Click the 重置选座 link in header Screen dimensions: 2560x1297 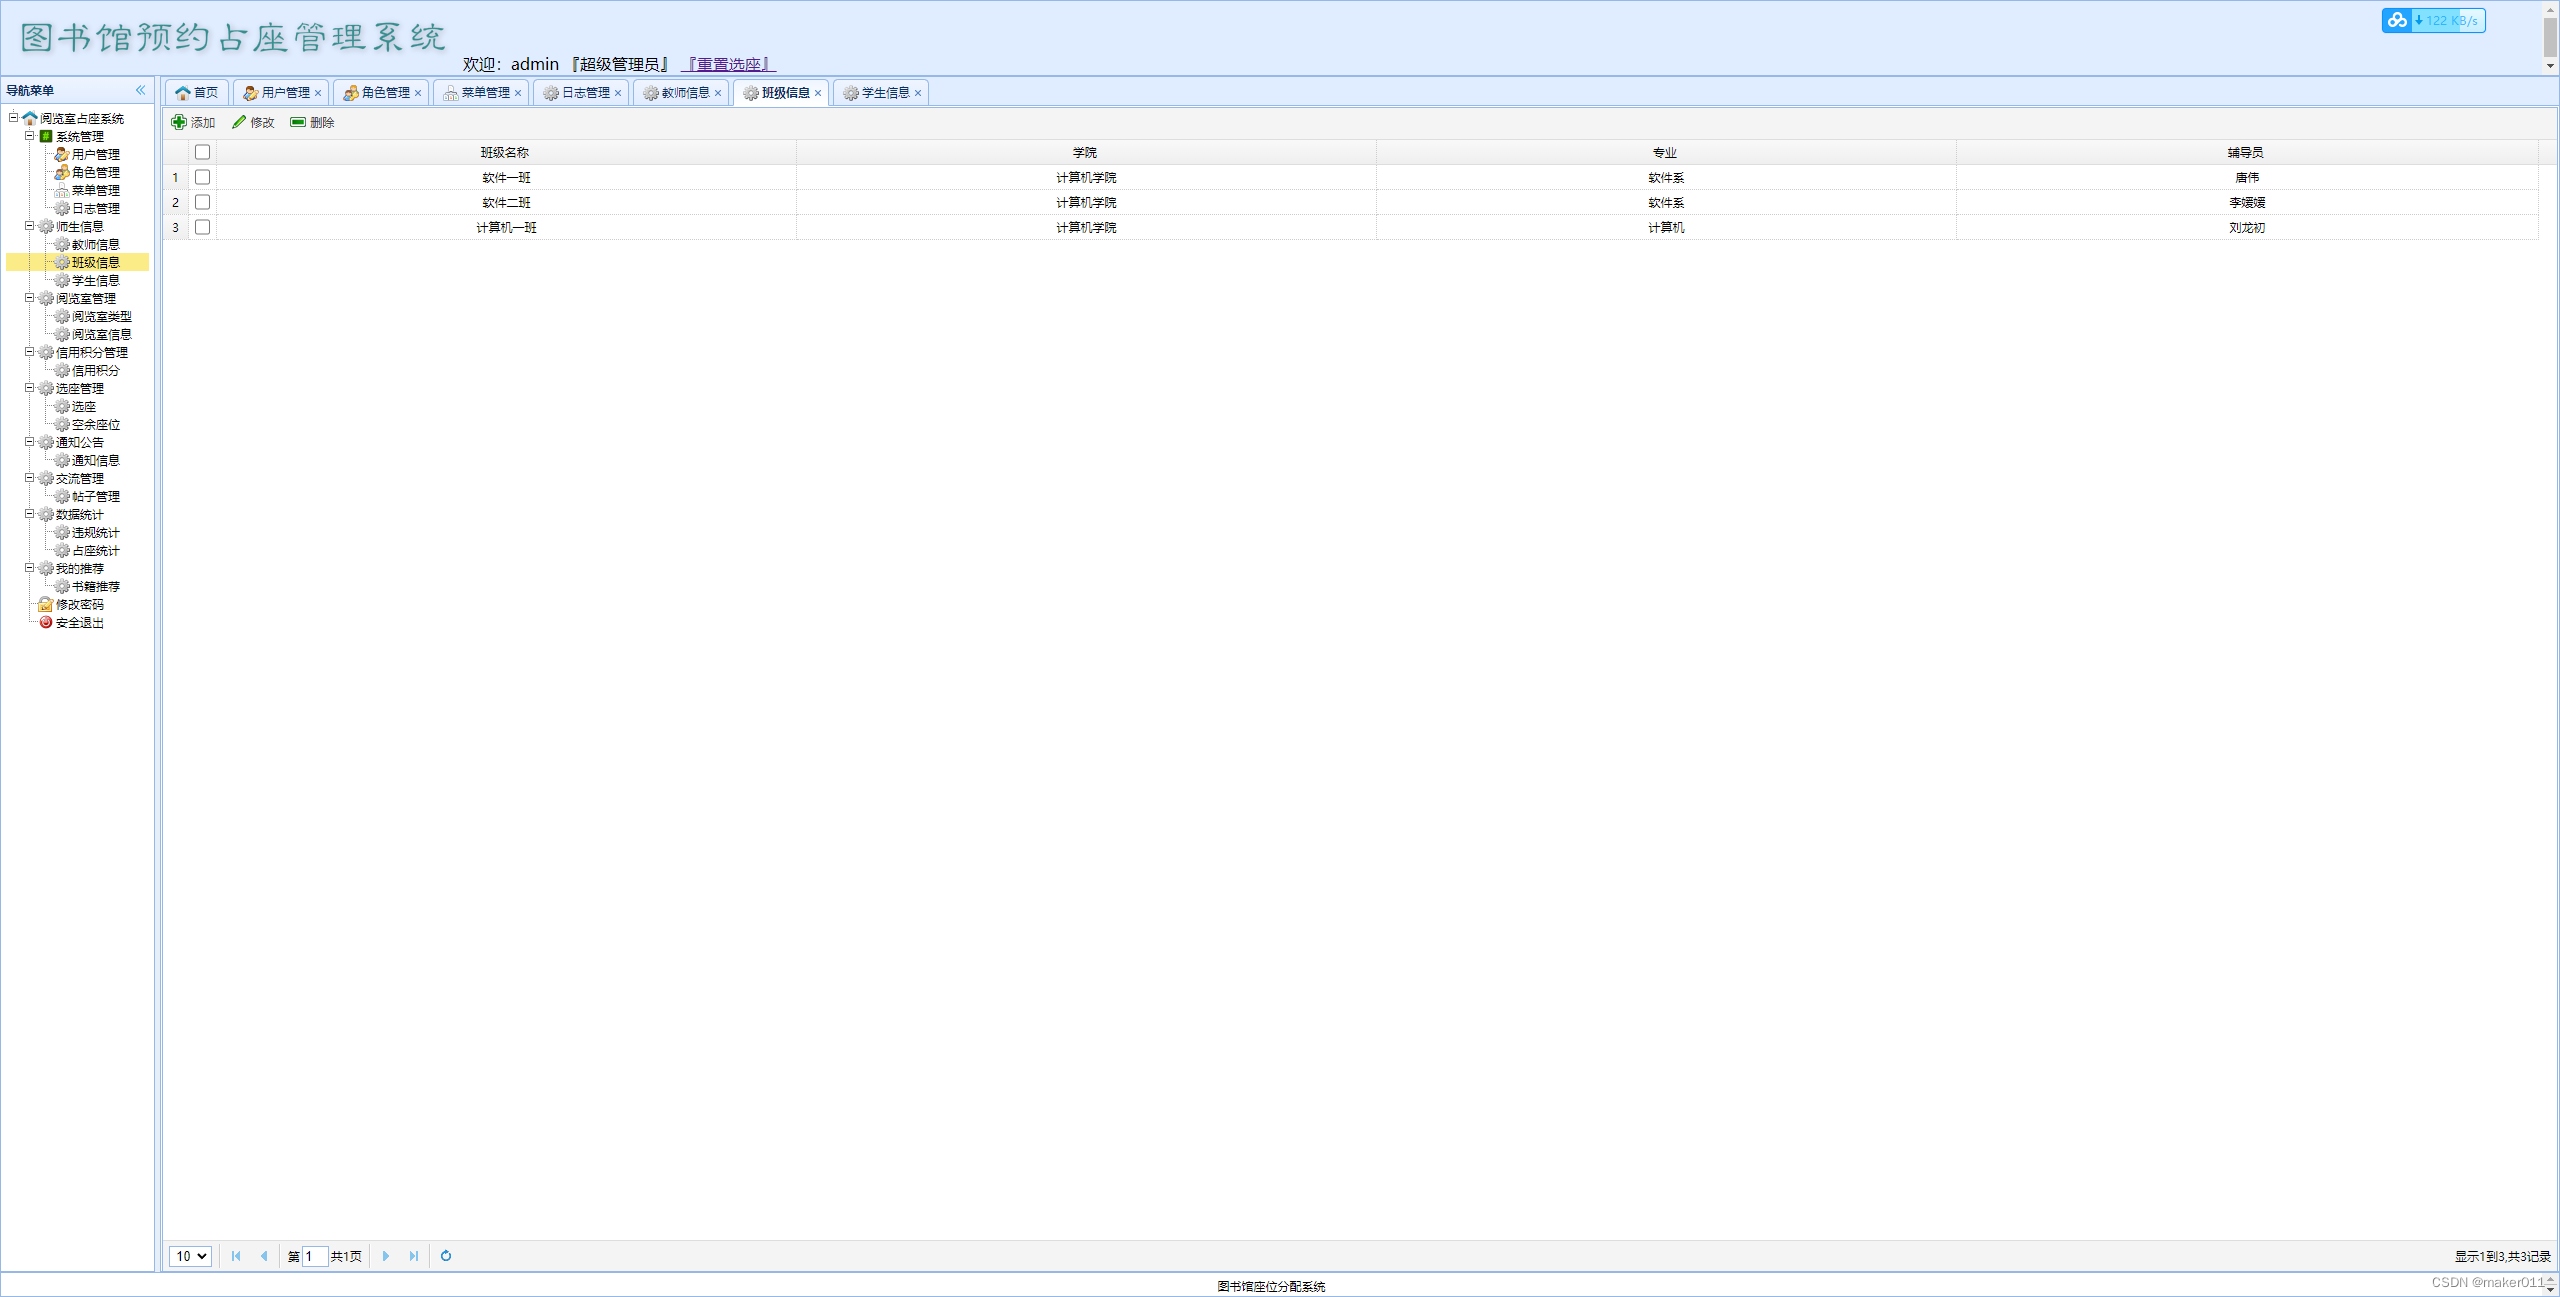(729, 65)
